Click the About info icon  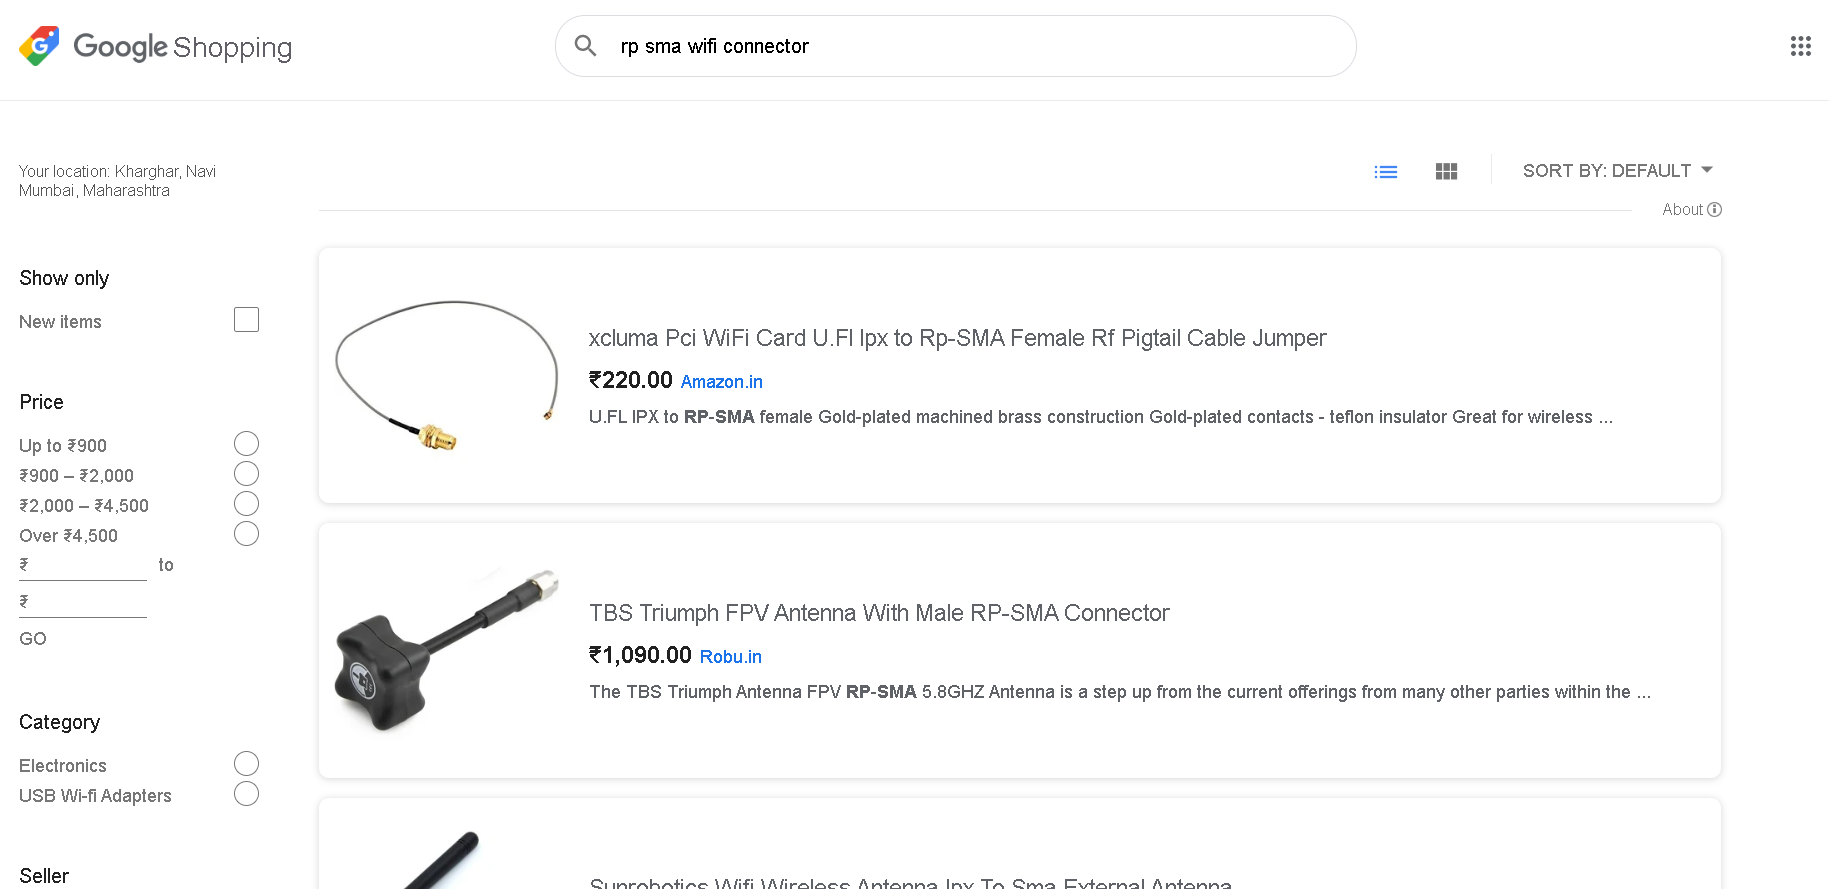(1714, 209)
